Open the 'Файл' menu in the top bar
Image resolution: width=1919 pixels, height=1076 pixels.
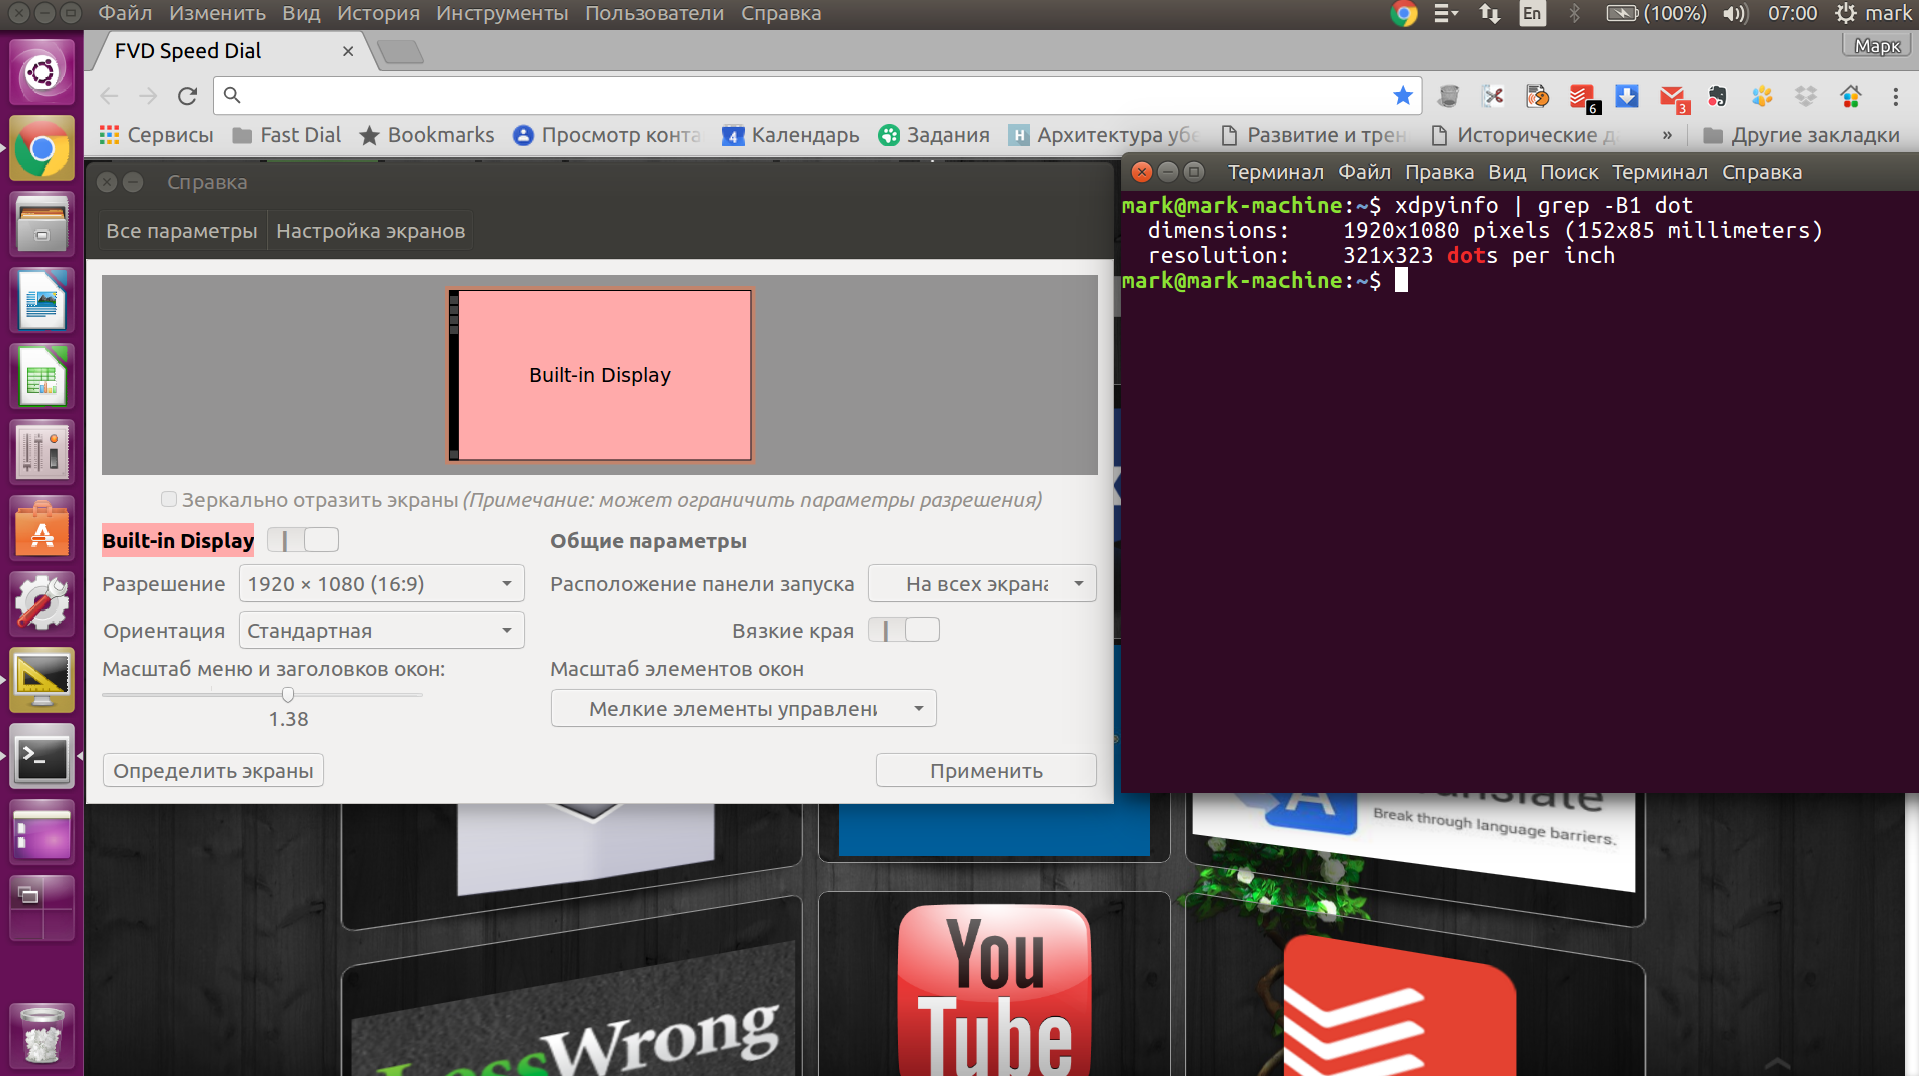point(125,13)
